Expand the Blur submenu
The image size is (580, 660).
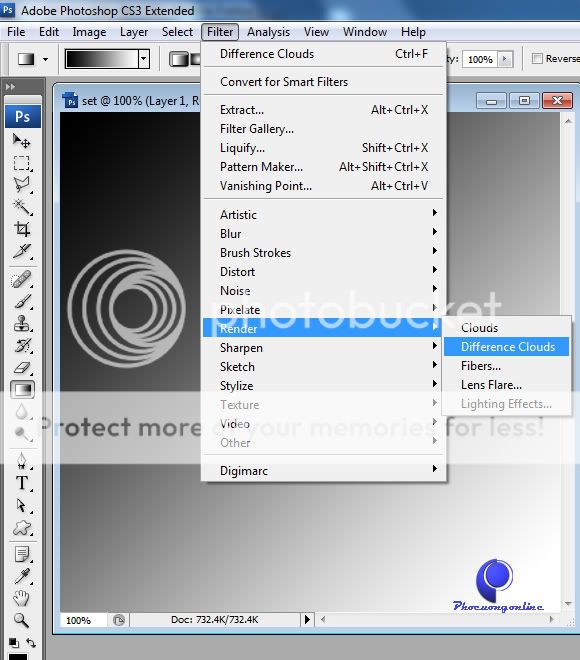click(323, 234)
